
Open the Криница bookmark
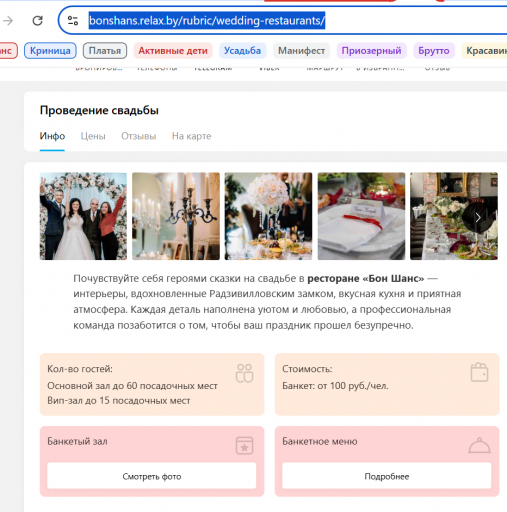coord(50,51)
